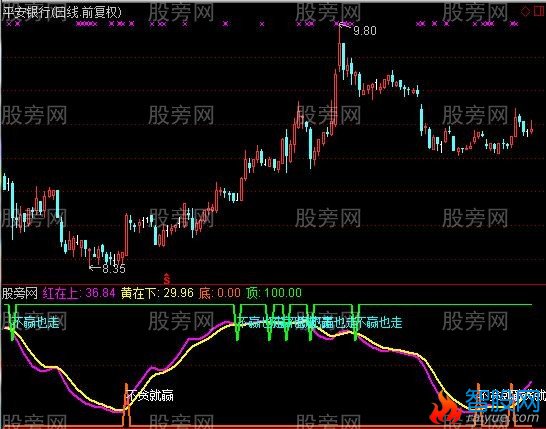
Task: Click the red S marker below candles
Action: pyautogui.click(x=167, y=279)
